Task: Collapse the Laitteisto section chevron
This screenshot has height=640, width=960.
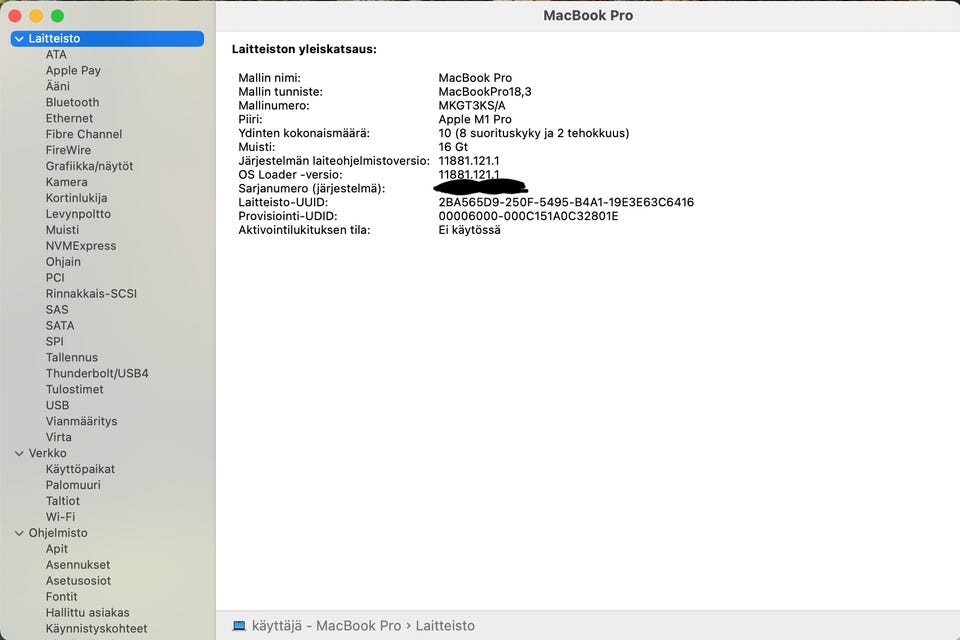Action: tap(19, 39)
